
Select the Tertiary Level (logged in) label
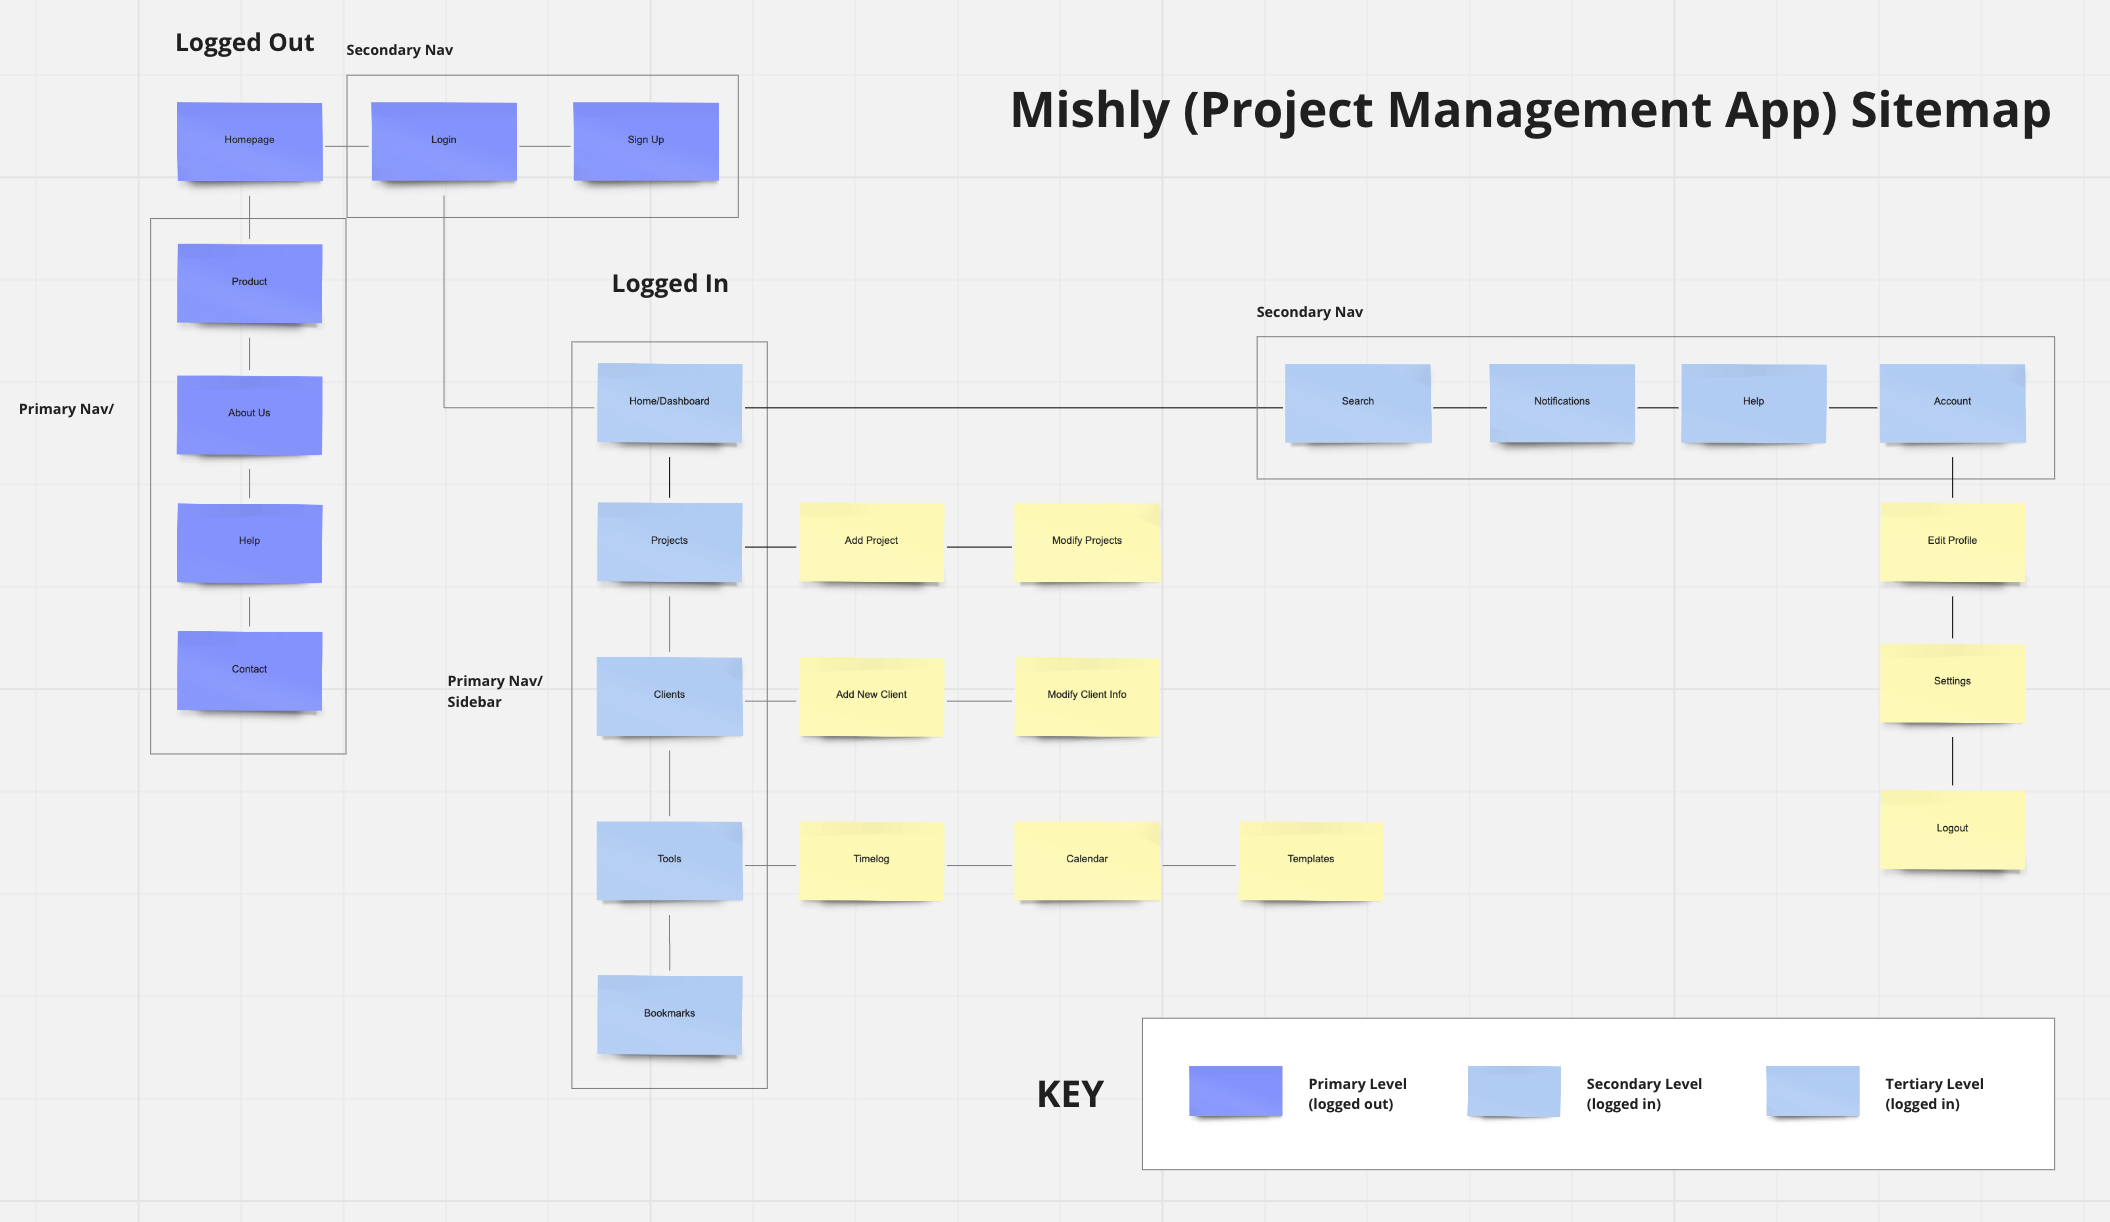[x=1934, y=1094]
